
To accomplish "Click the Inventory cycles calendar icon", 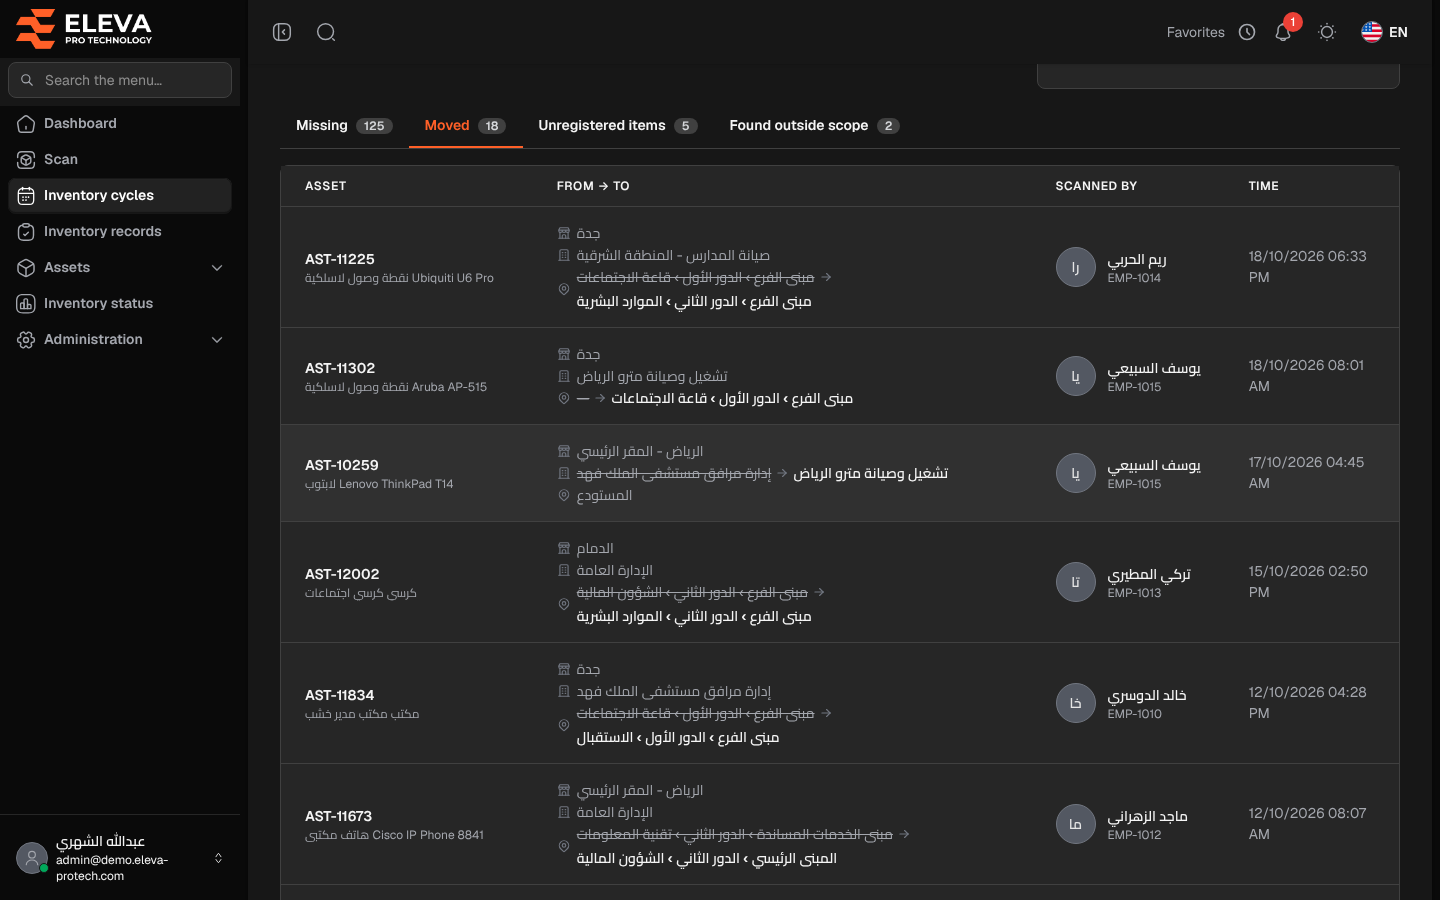I will pos(26,195).
